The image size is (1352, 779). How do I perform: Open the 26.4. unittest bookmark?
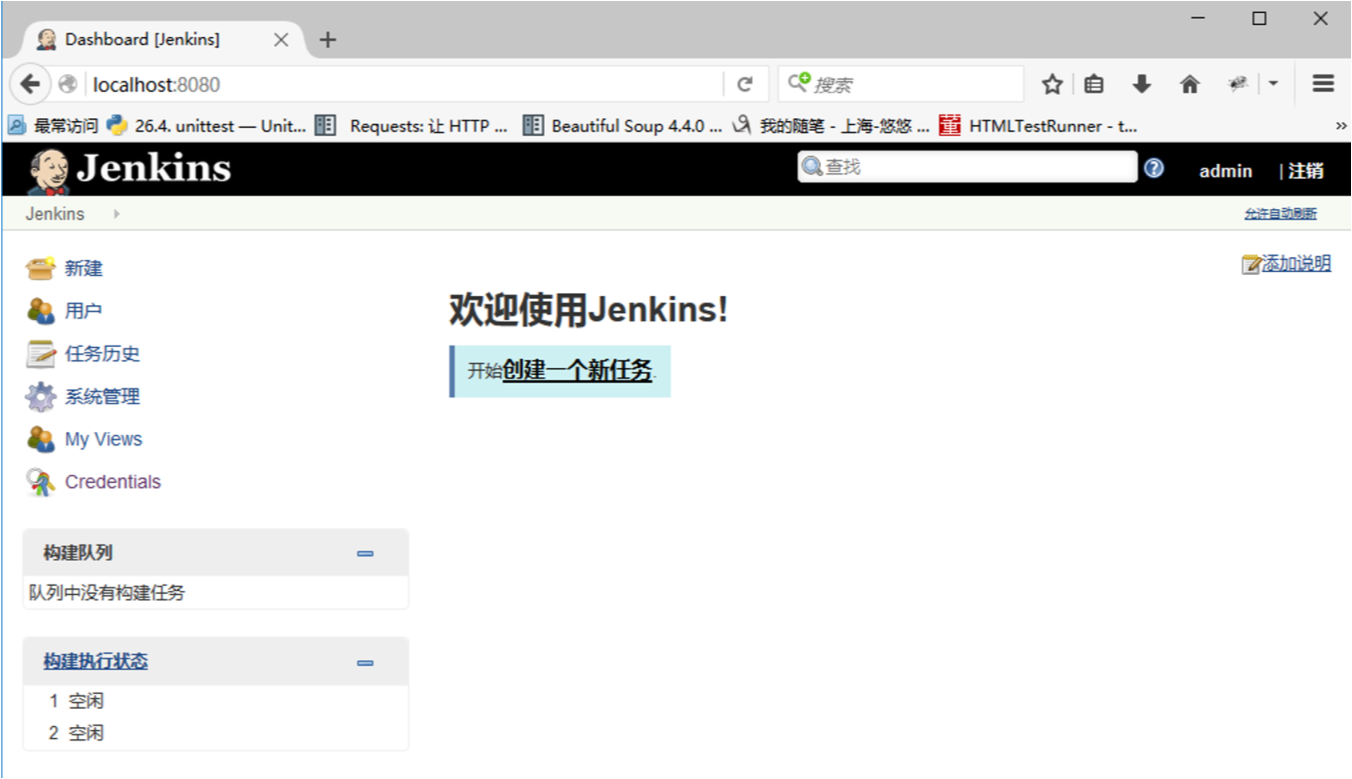point(206,126)
